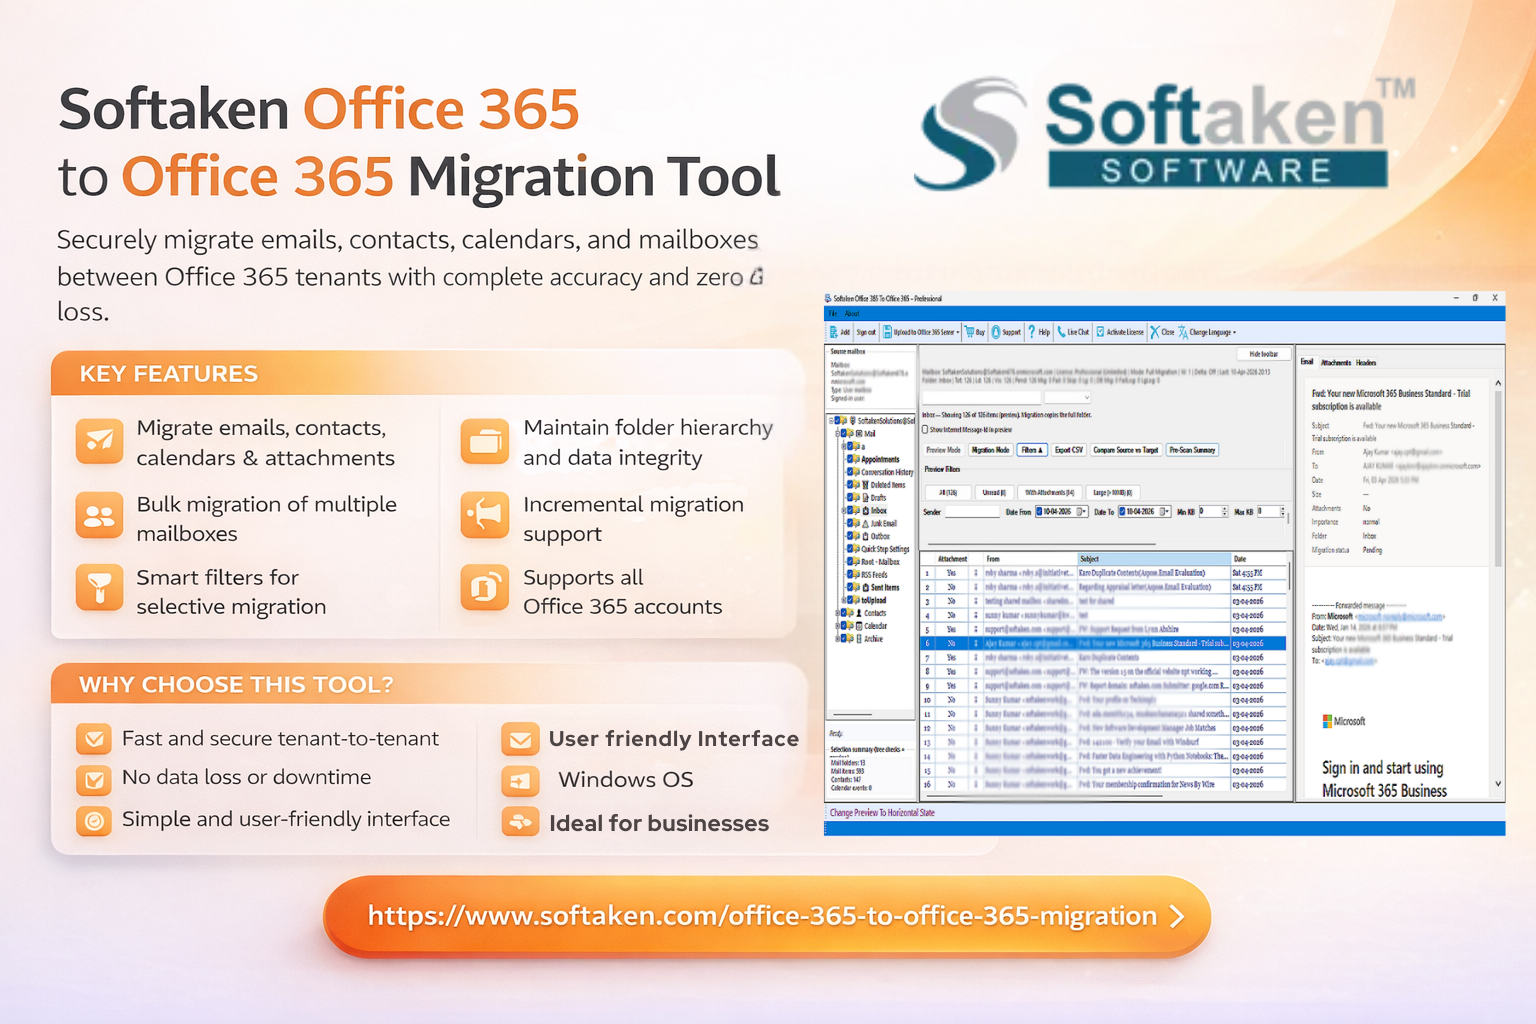Select the Drafts folder icon in the tree

[x=865, y=498]
